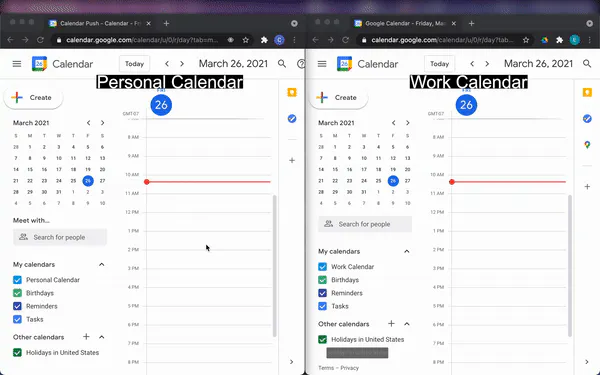Toggle Birthdays checkbox in Personal Calendar window
600x375 pixels.
coord(17,293)
